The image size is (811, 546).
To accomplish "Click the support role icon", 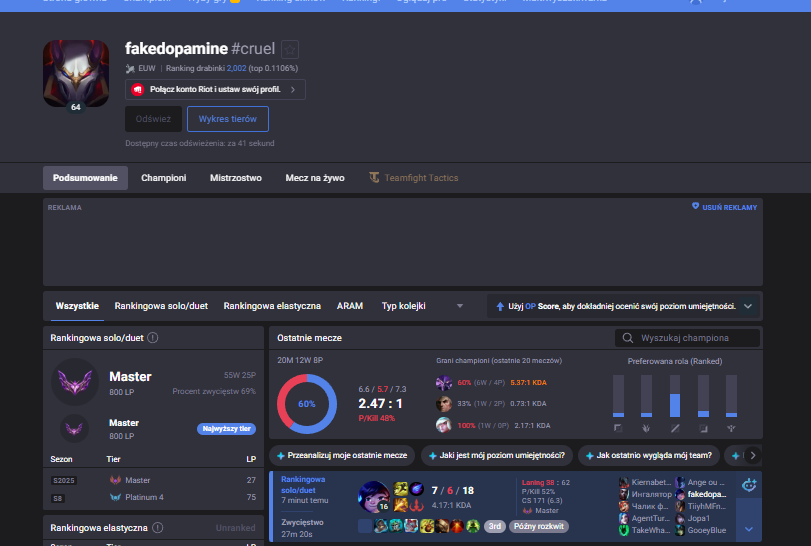I will tap(731, 428).
